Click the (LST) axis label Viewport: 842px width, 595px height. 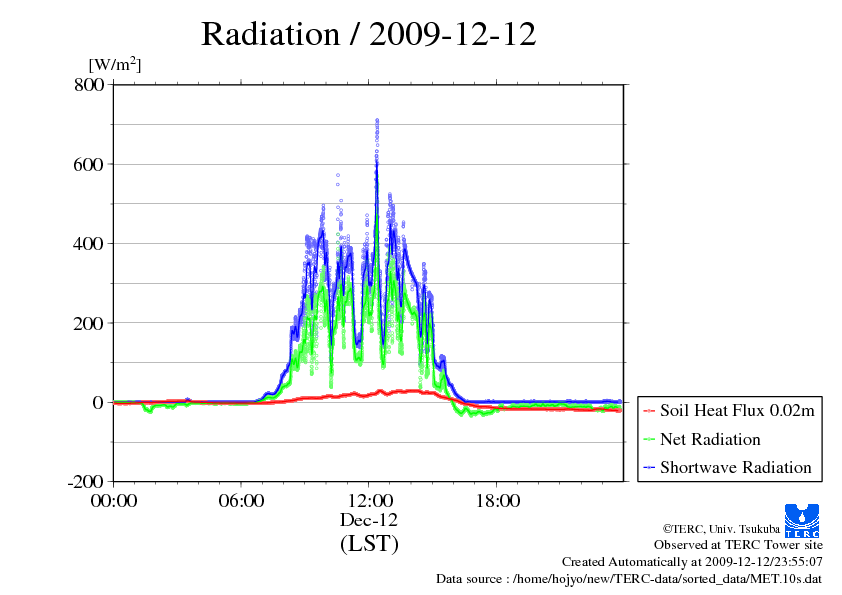pyautogui.click(x=369, y=543)
